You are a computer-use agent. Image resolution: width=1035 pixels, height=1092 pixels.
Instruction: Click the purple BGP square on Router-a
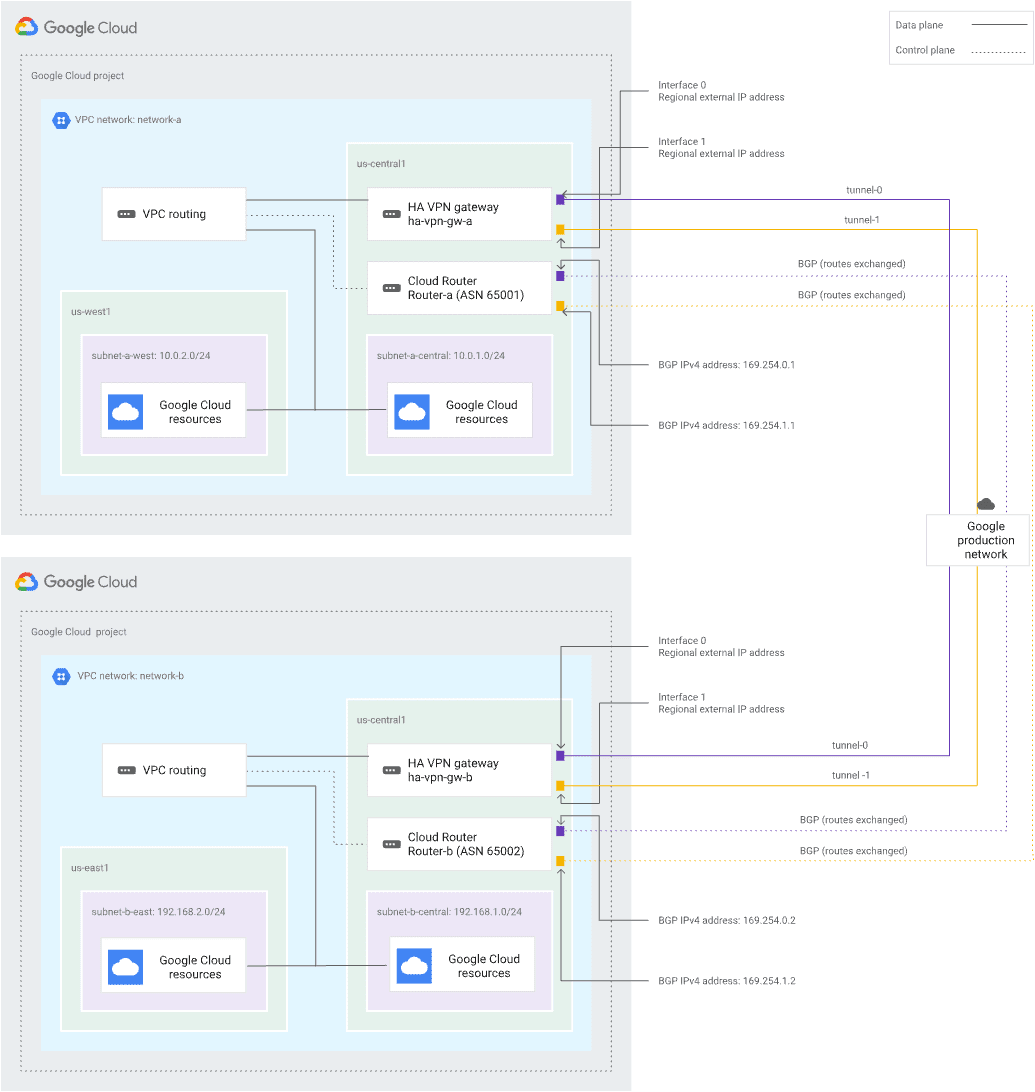point(560,276)
